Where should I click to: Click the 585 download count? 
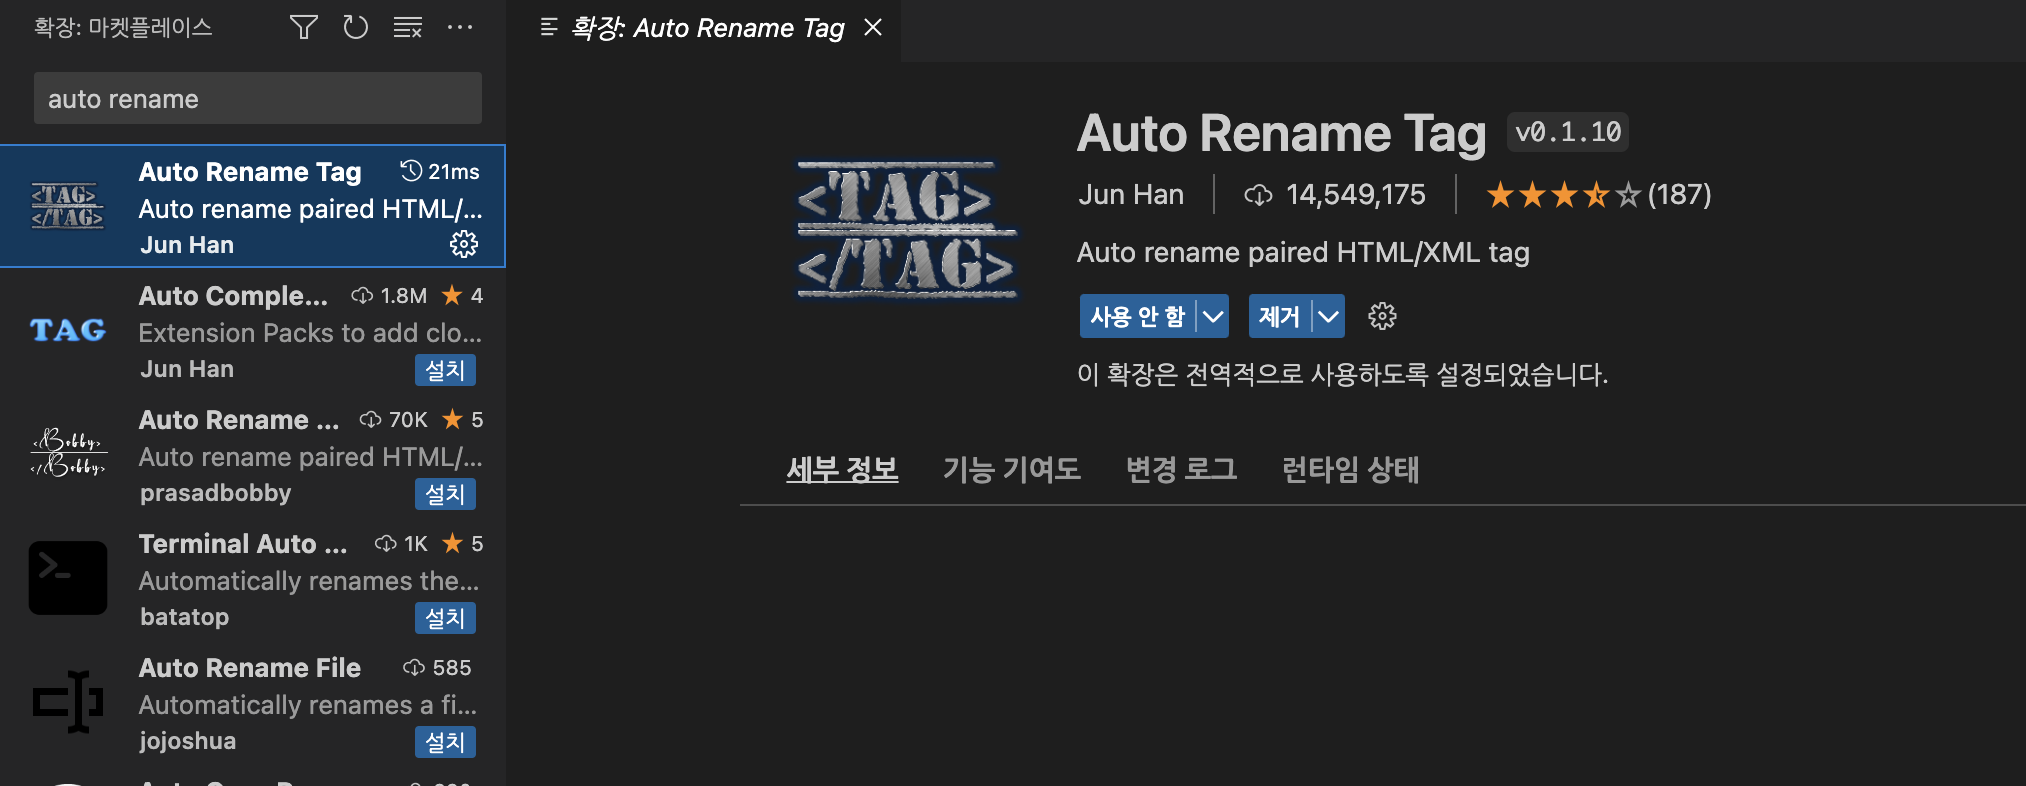point(437,668)
